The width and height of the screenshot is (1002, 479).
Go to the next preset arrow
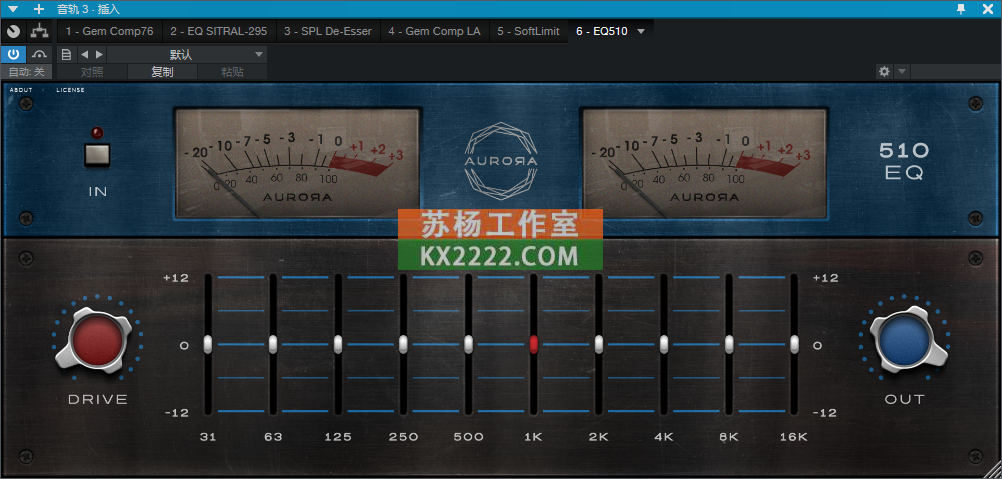pos(99,55)
